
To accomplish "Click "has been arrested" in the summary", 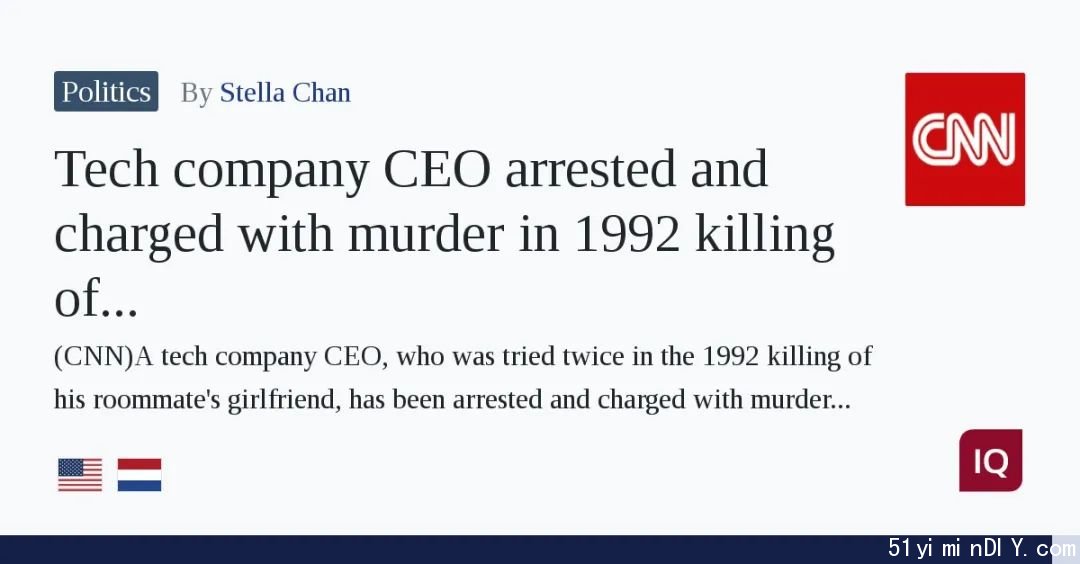I will [x=446, y=399].
